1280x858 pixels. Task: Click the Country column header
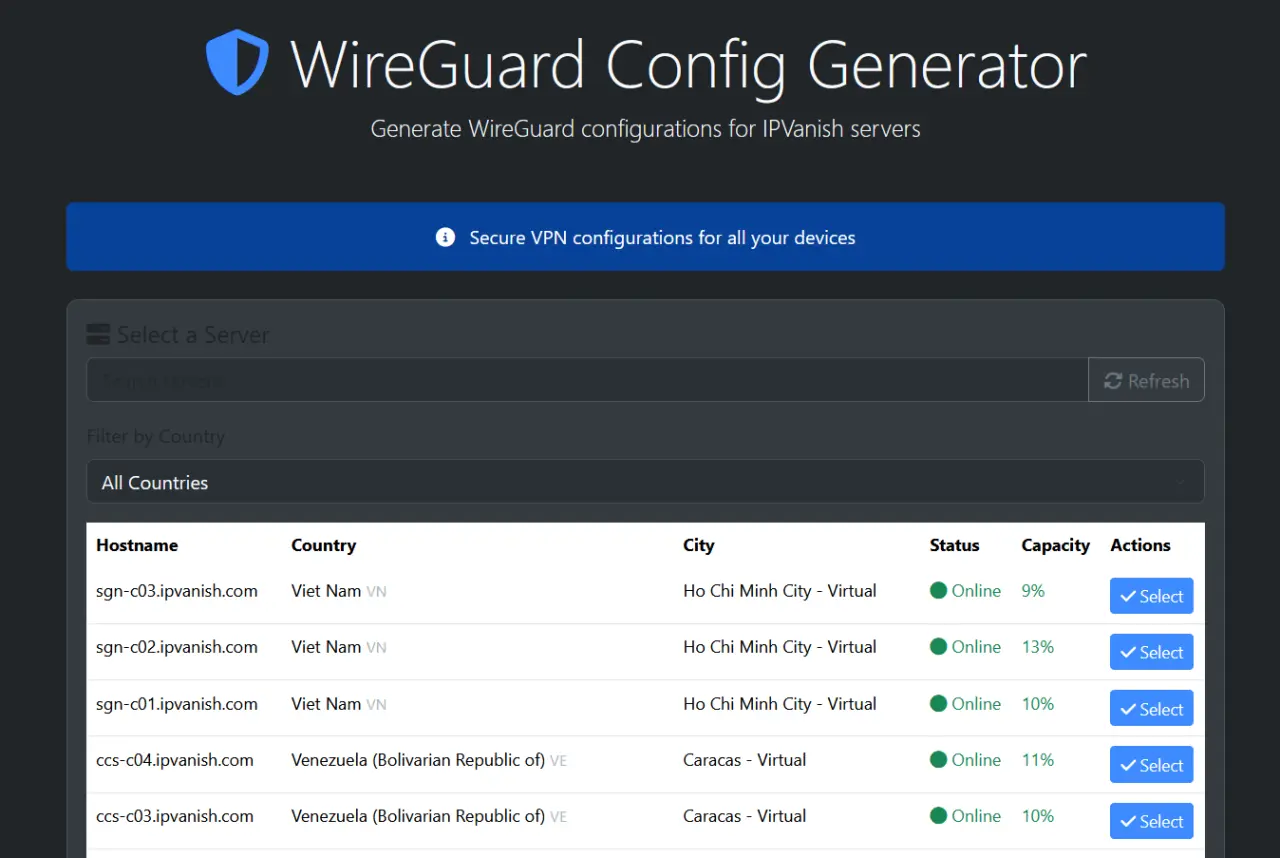[x=323, y=545]
